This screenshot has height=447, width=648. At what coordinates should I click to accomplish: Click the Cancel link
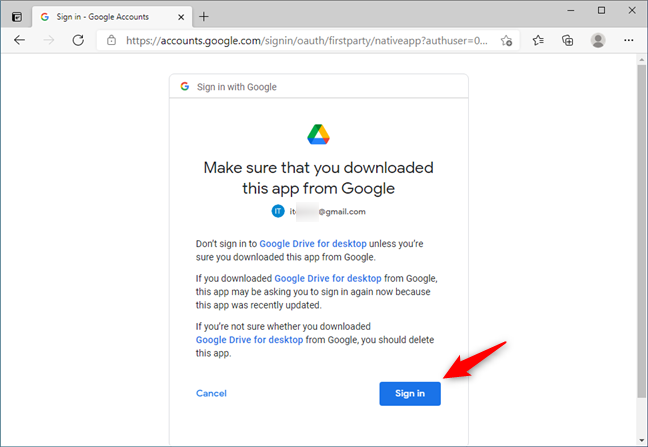click(211, 393)
